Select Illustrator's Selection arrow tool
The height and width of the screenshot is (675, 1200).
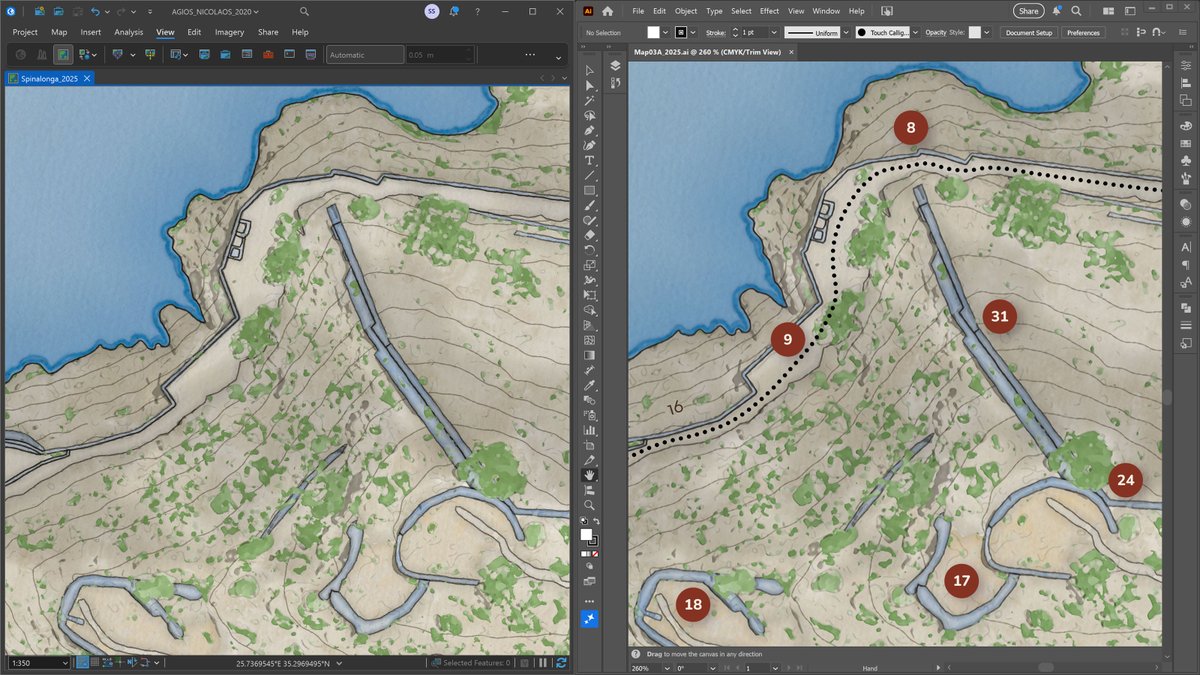point(590,68)
